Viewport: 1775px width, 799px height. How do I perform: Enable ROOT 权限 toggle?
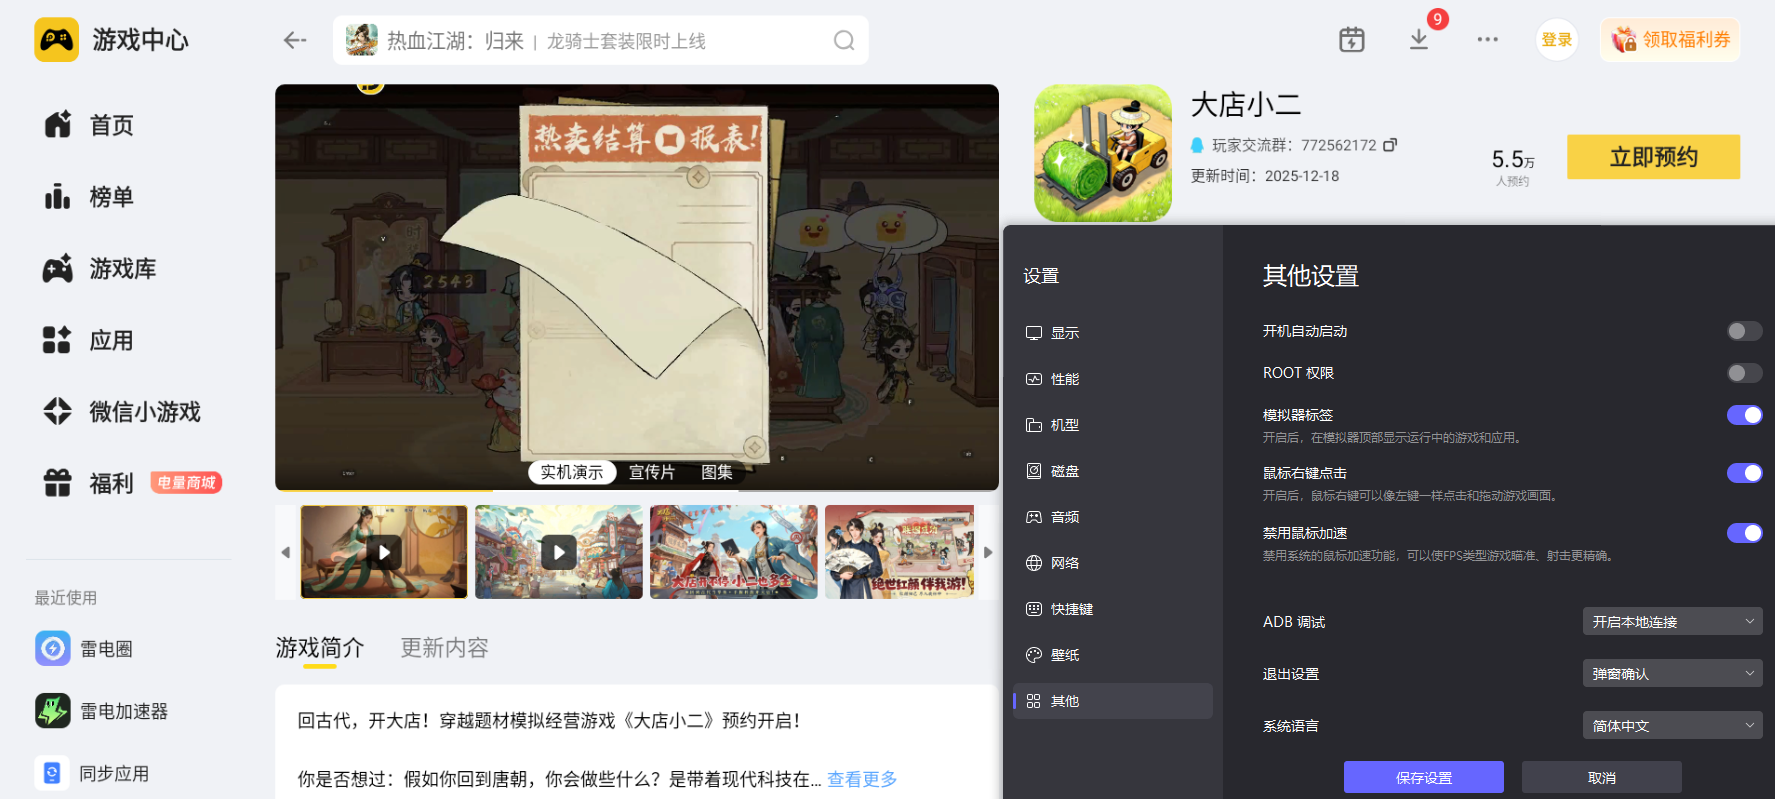[x=1744, y=373]
